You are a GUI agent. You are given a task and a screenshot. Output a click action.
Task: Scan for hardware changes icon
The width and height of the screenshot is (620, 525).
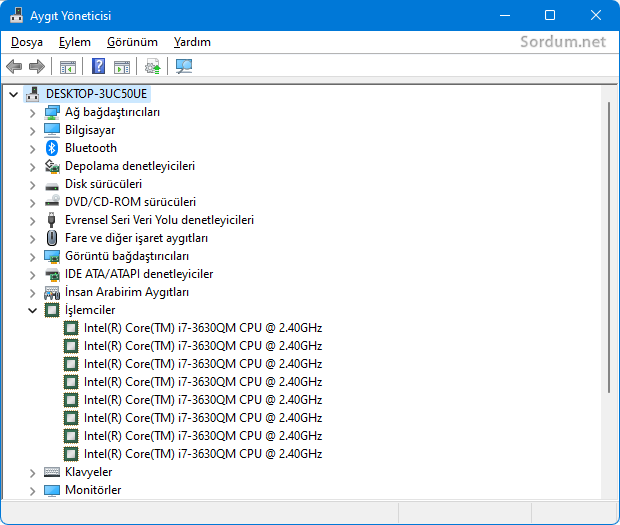(184, 66)
